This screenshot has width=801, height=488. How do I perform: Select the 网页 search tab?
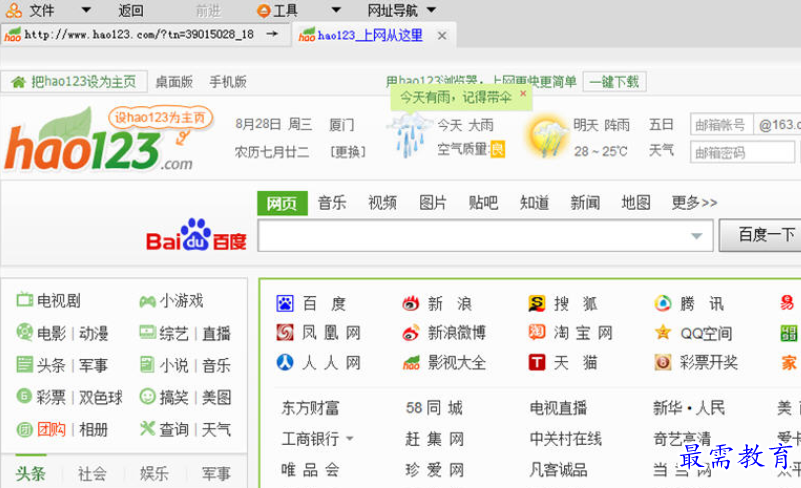[282, 203]
